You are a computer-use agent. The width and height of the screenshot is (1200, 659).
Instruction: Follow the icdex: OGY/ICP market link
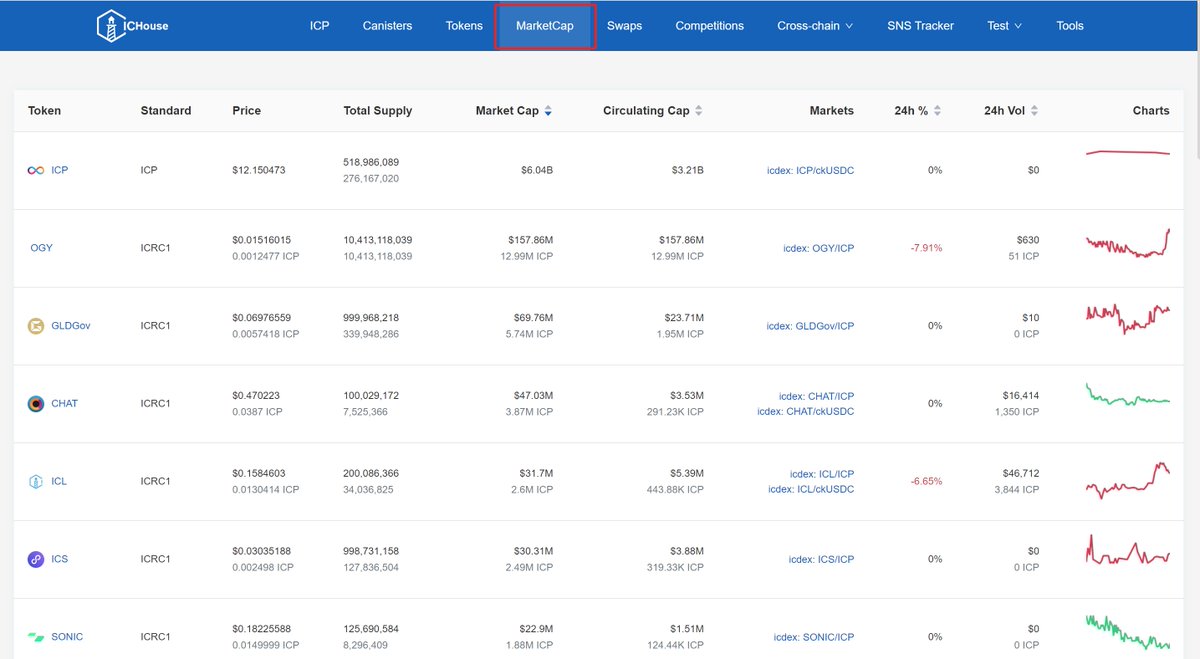point(819,248)
